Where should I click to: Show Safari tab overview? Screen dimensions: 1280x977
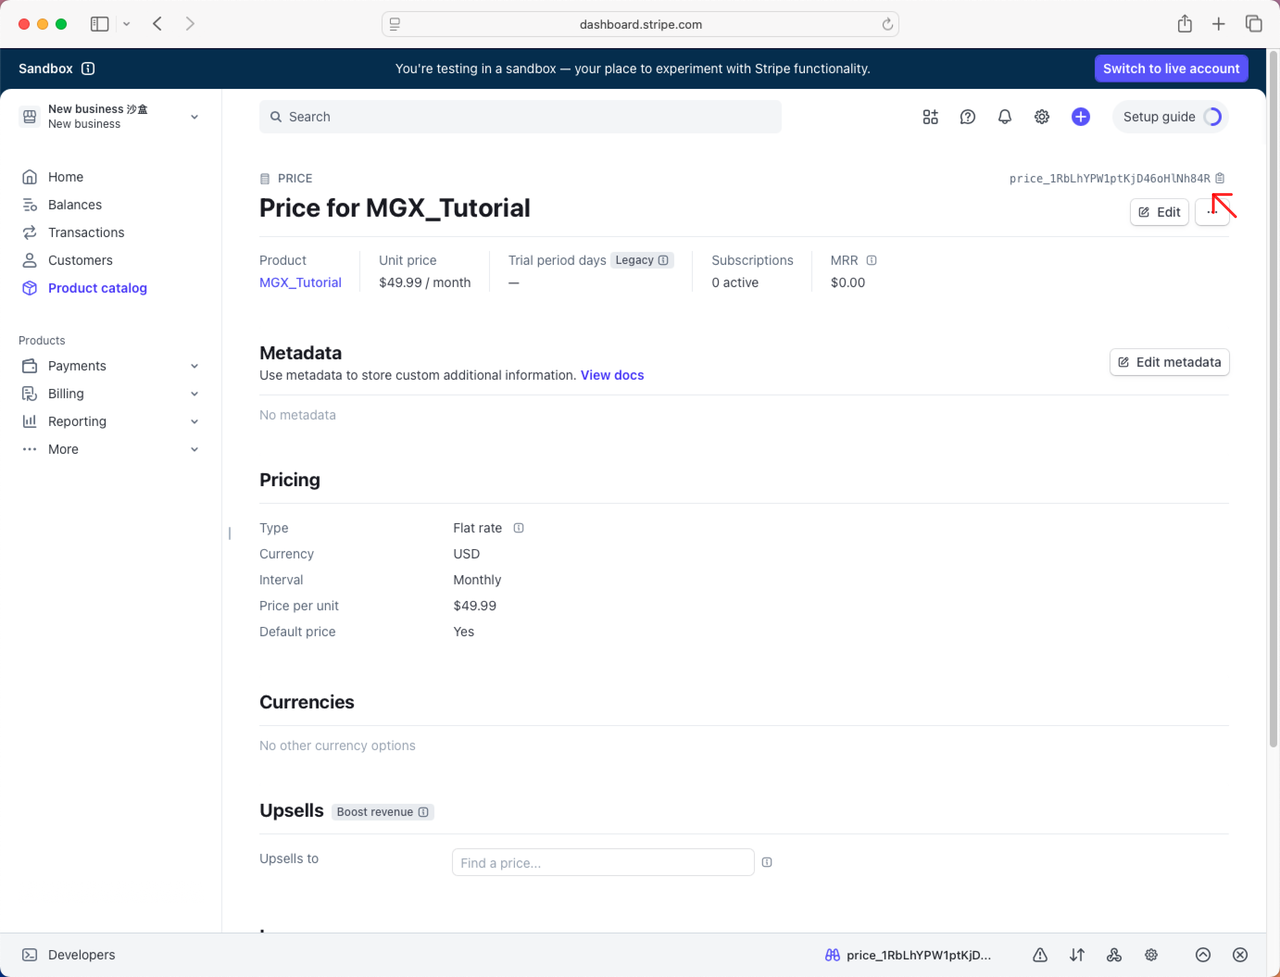coord(1253,24)
